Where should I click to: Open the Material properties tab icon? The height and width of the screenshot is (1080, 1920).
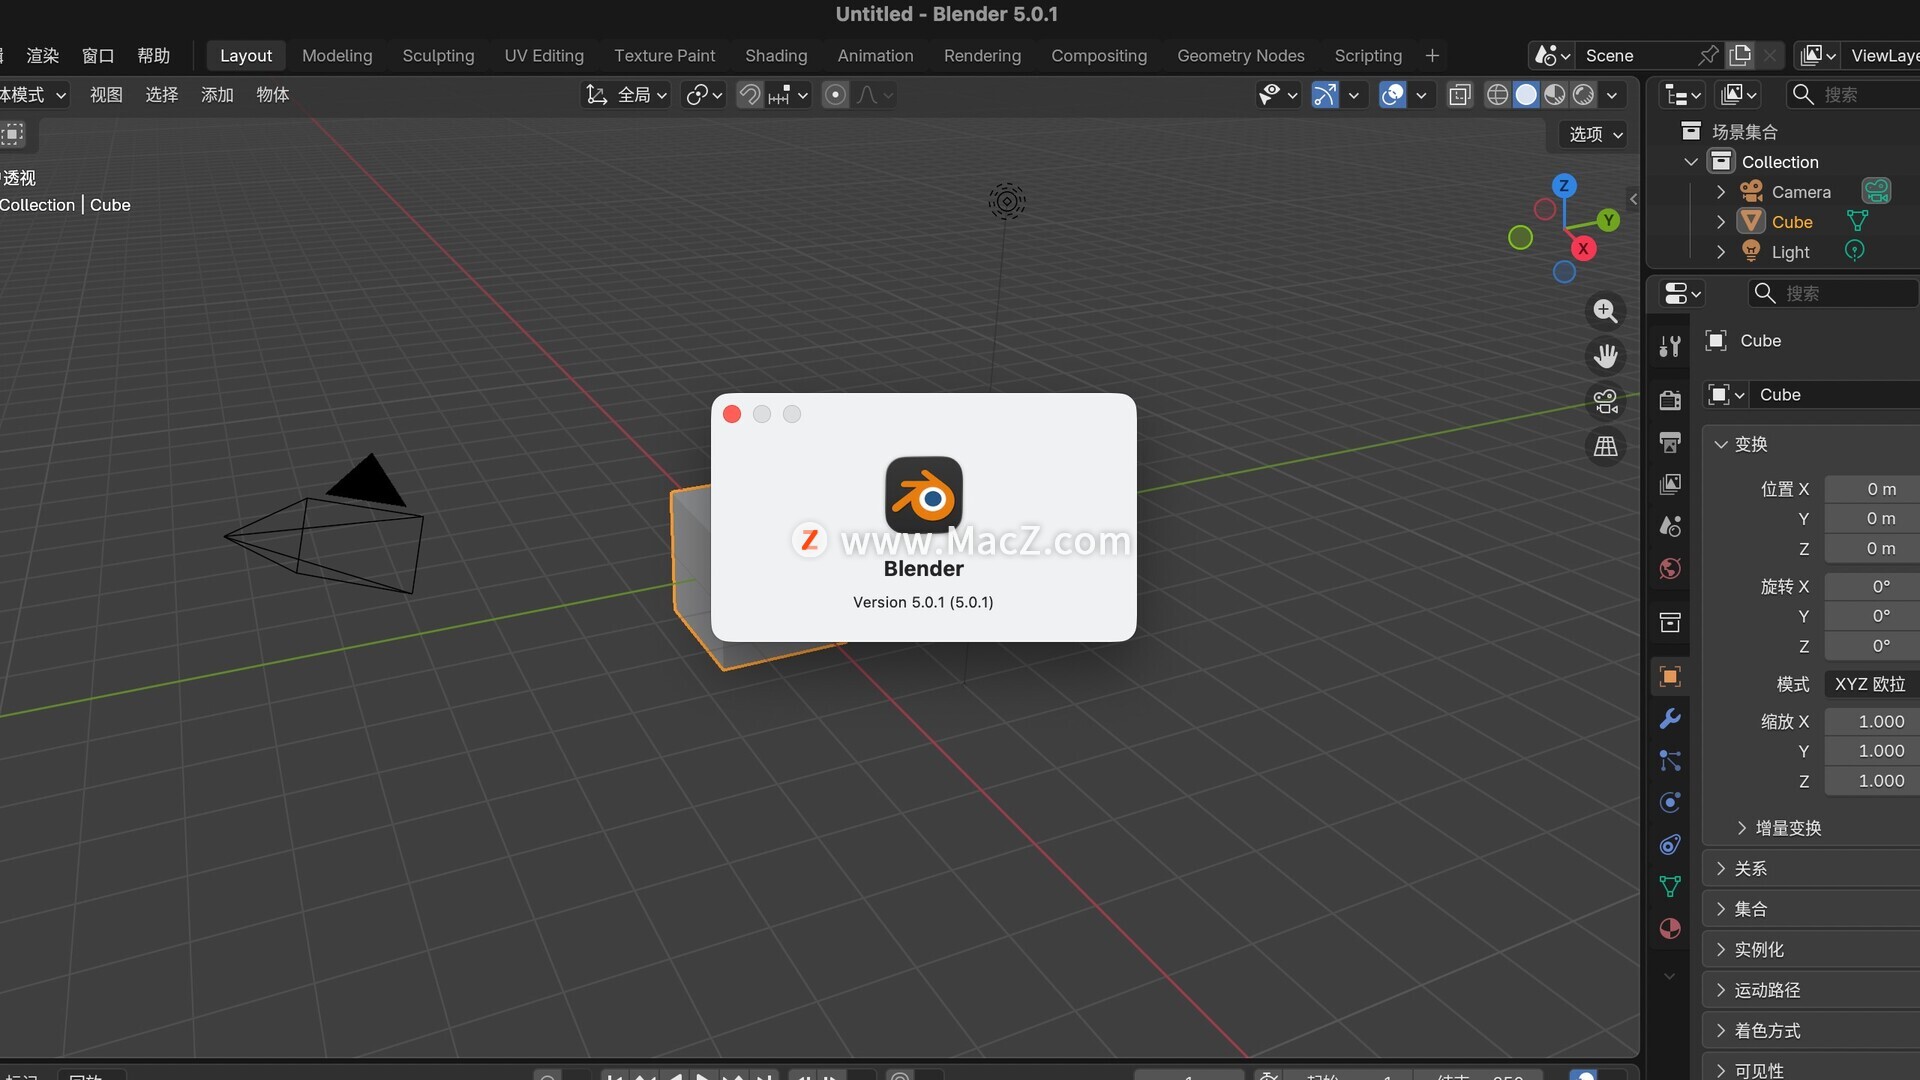1669,928
